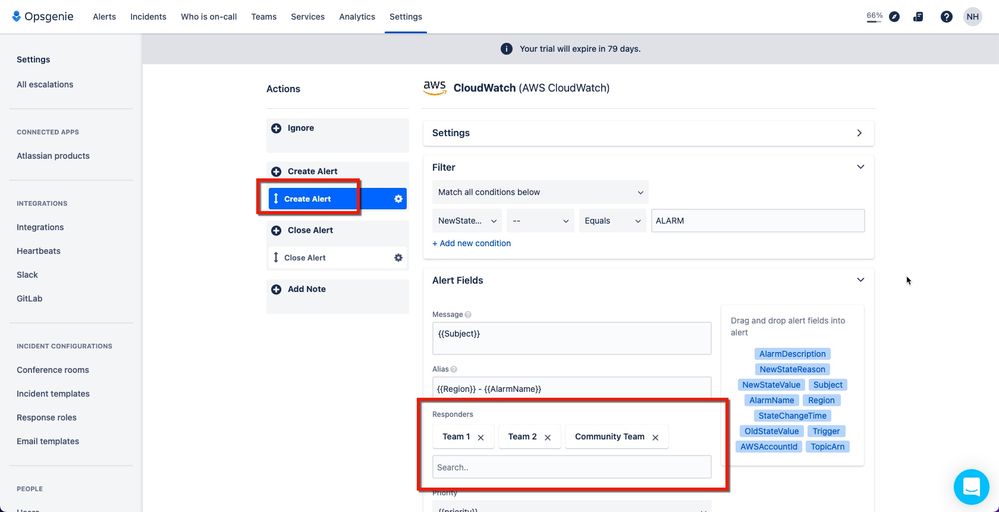Click the TopicArn field tag
Image resolution: width=999 pixels, height=512 pixels.
(828, 447)
